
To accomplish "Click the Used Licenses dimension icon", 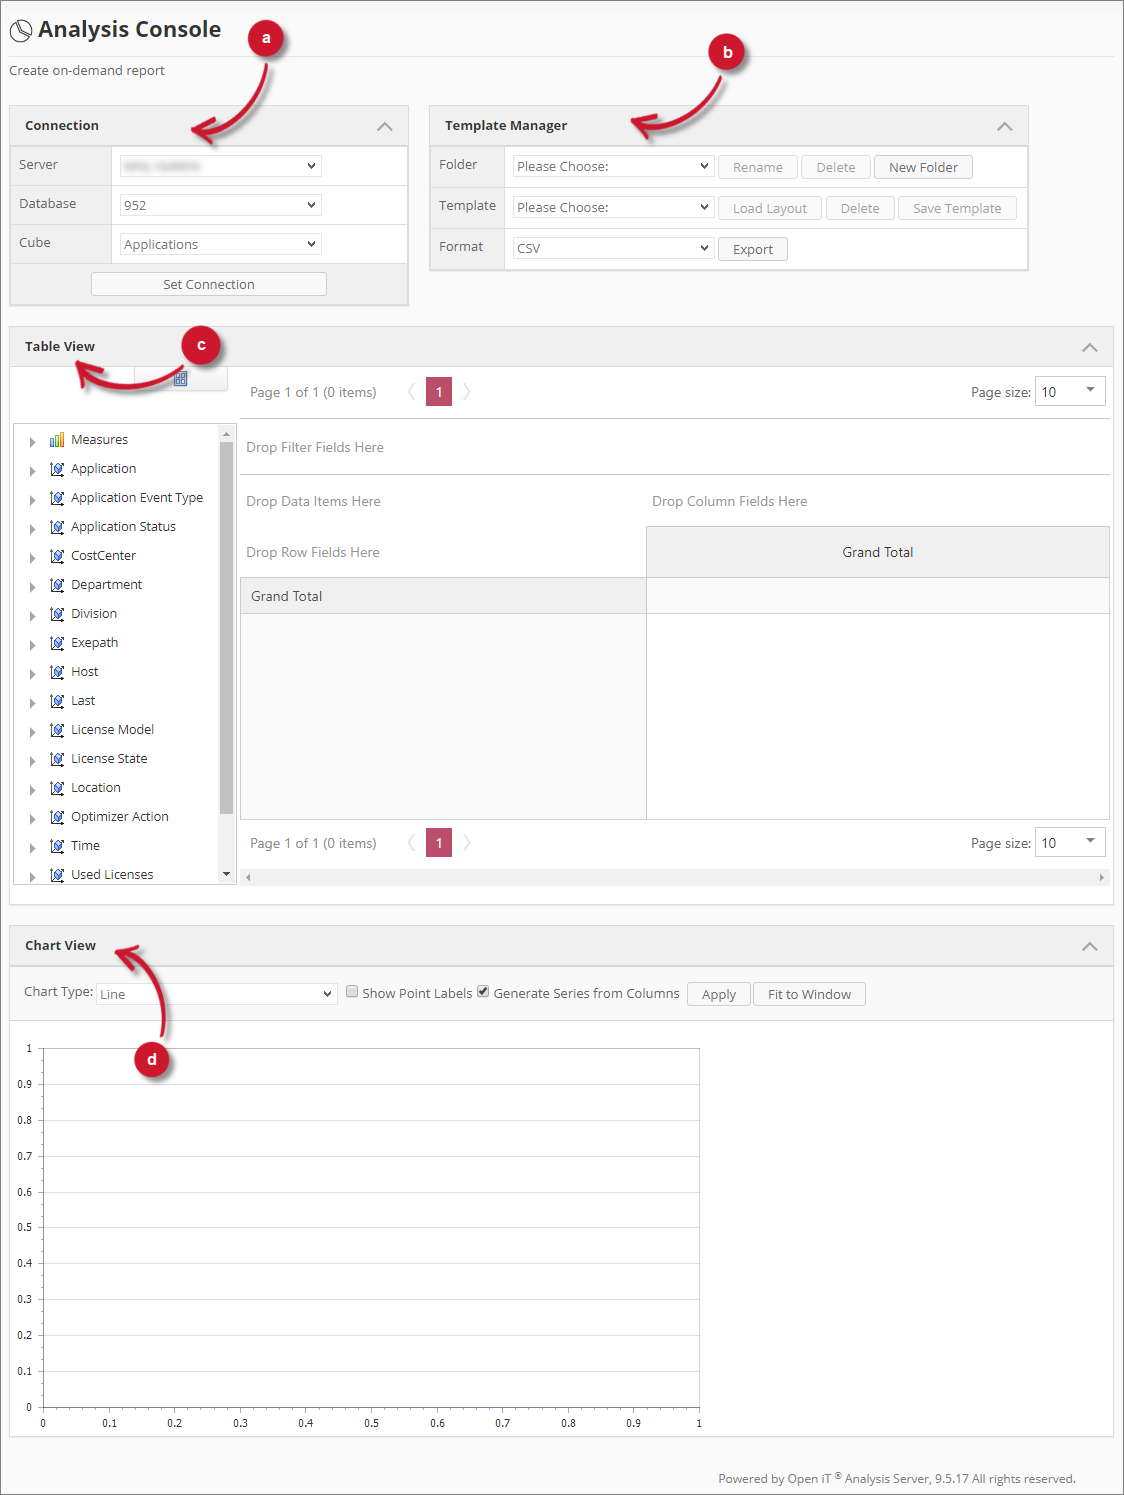I will pos(56,874).
